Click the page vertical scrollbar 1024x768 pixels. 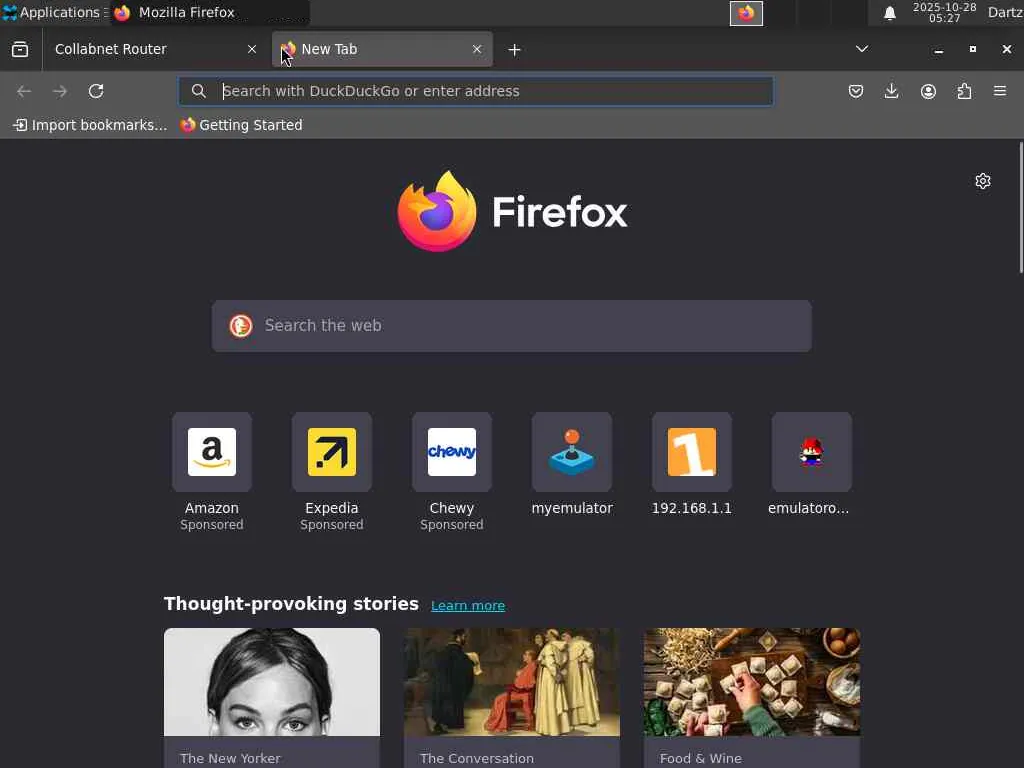pyautogui.click(x=1021, y=208)
